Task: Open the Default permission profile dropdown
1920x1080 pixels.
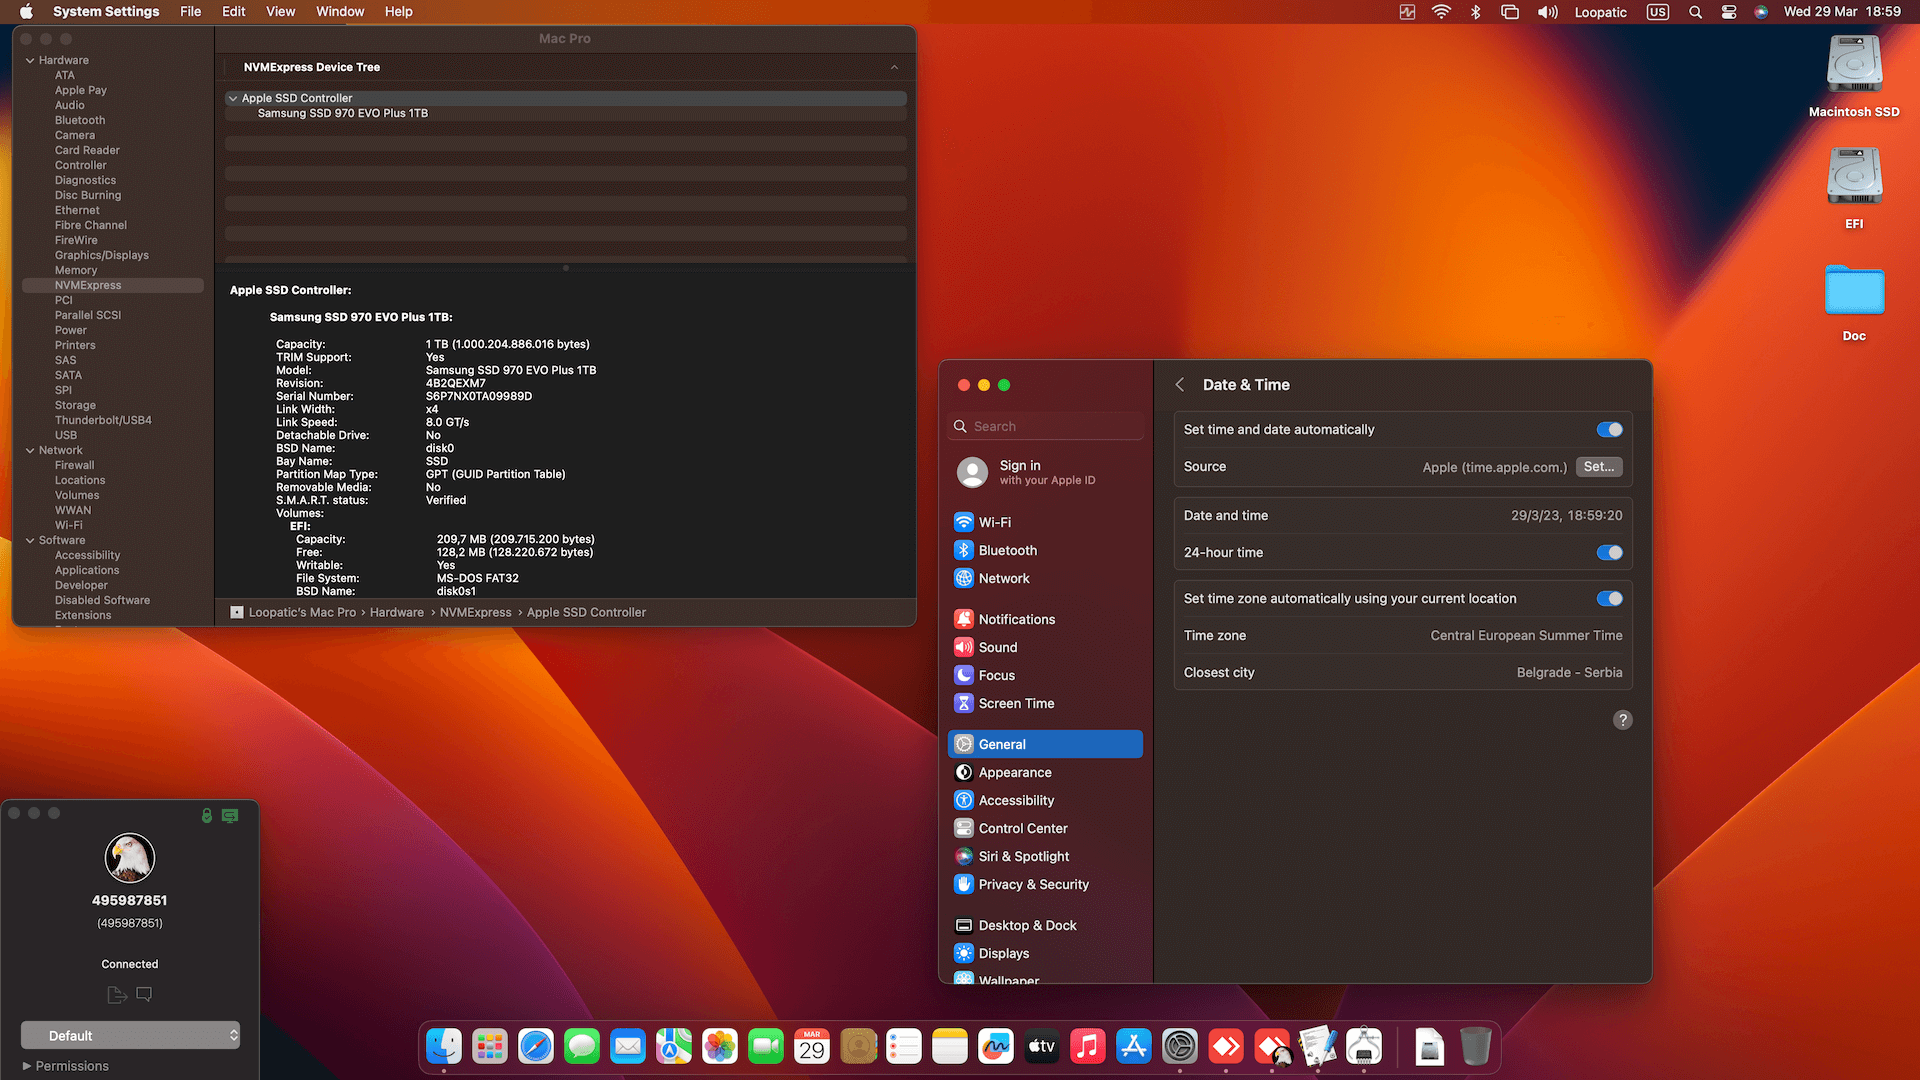Action: 130,1035
